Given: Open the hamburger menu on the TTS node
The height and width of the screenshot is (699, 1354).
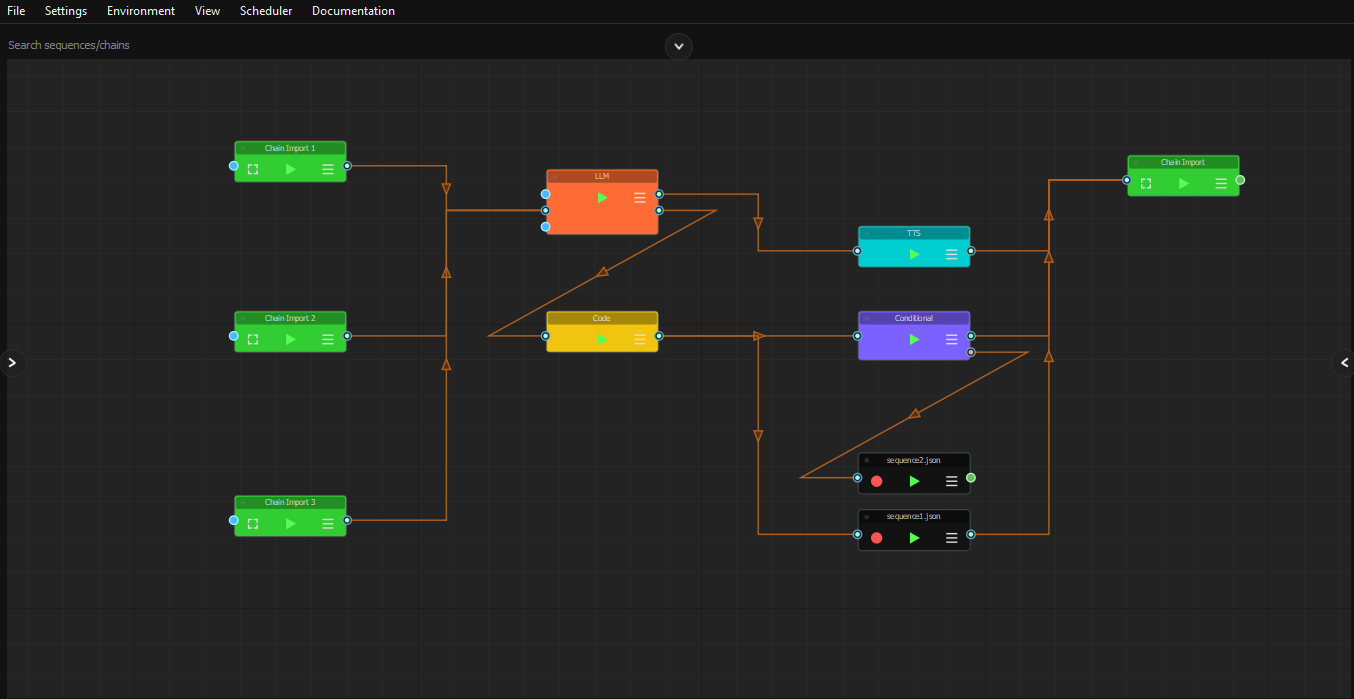Looking at the screenshot, I should (950, 254).
